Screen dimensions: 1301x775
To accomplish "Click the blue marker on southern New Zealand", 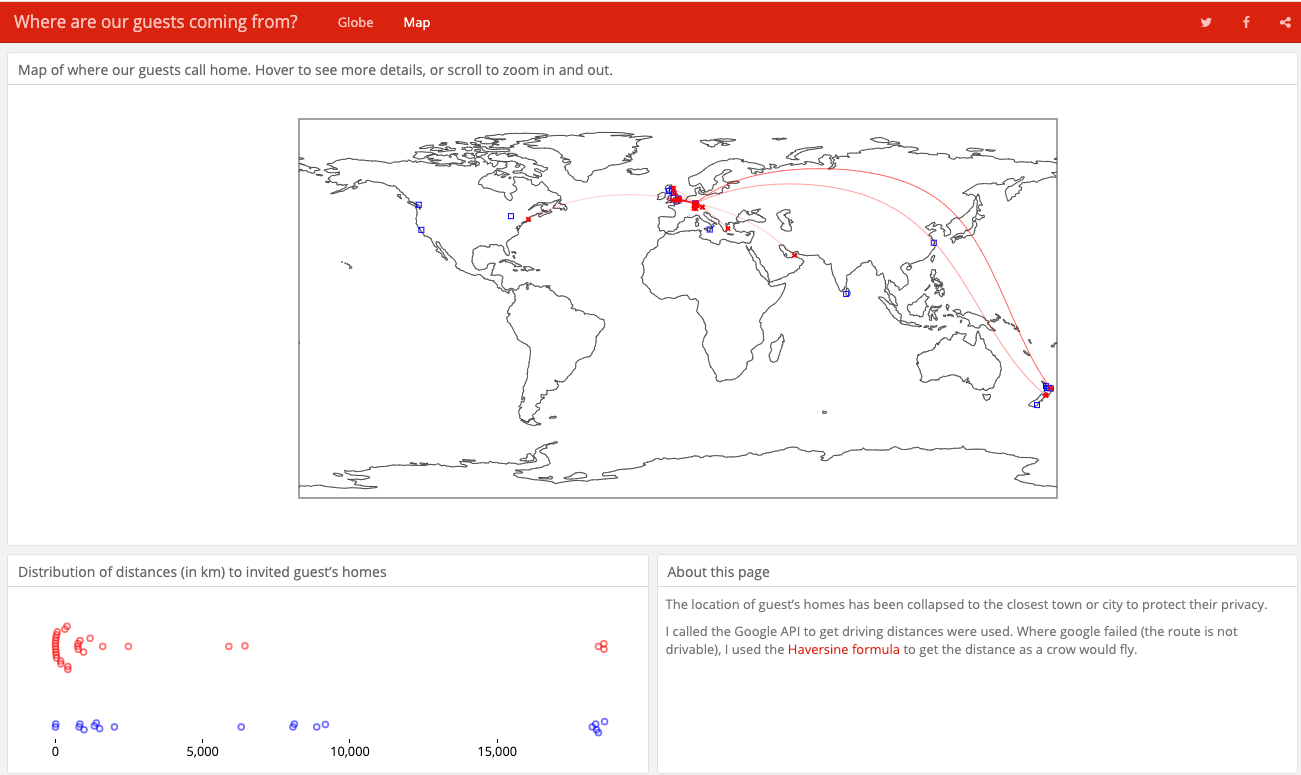I will (1036, 404).
